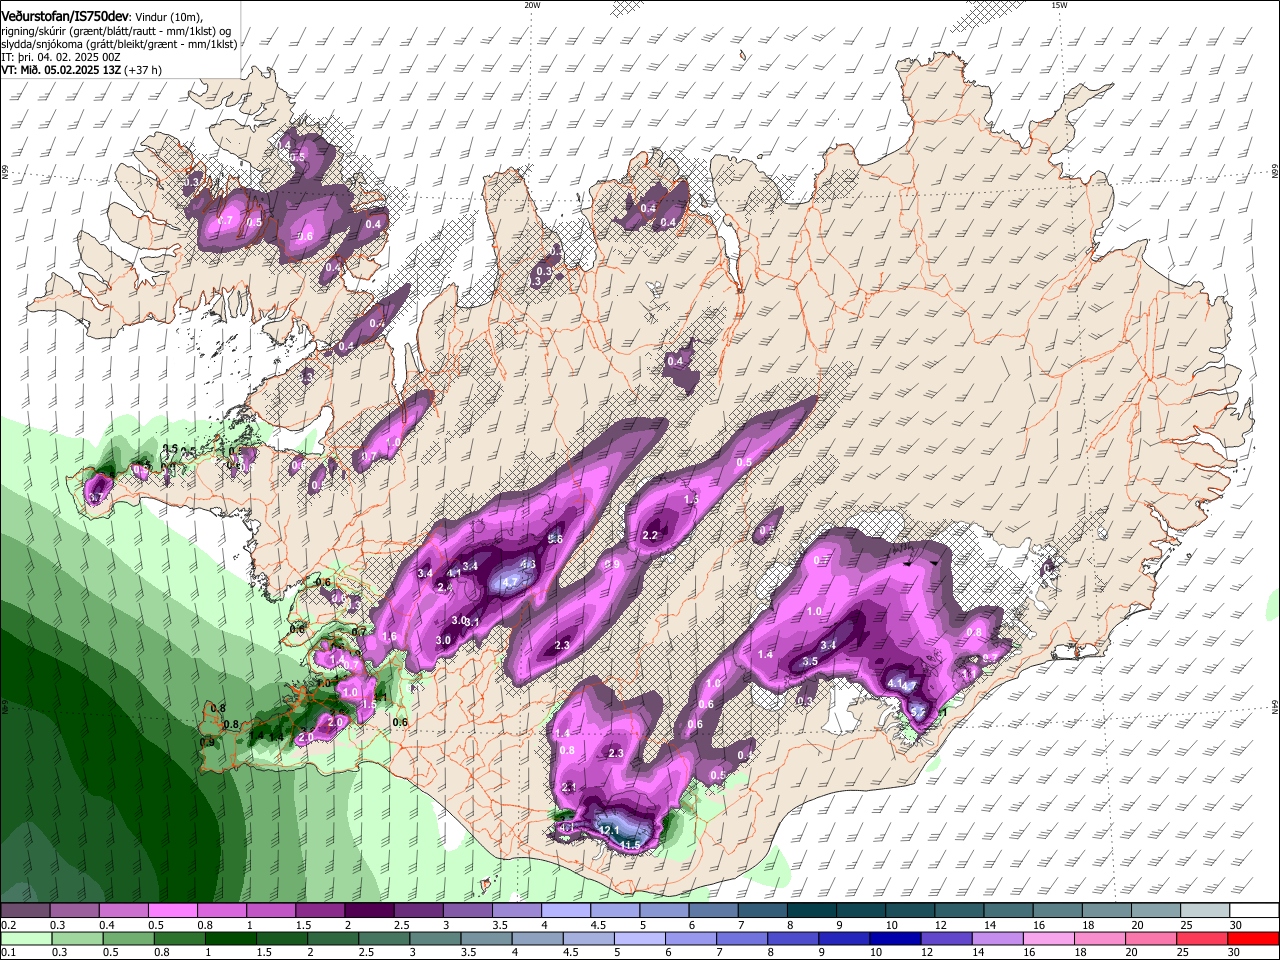Click the IT init time '04. 02. 2025 00Z'
Screen dimensions: 1280x960
pyautogui.click(x=80, y=58)
